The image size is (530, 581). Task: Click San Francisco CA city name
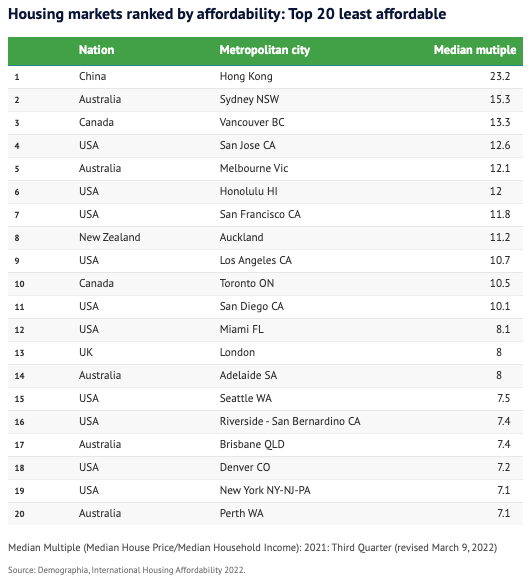[260, 214]
